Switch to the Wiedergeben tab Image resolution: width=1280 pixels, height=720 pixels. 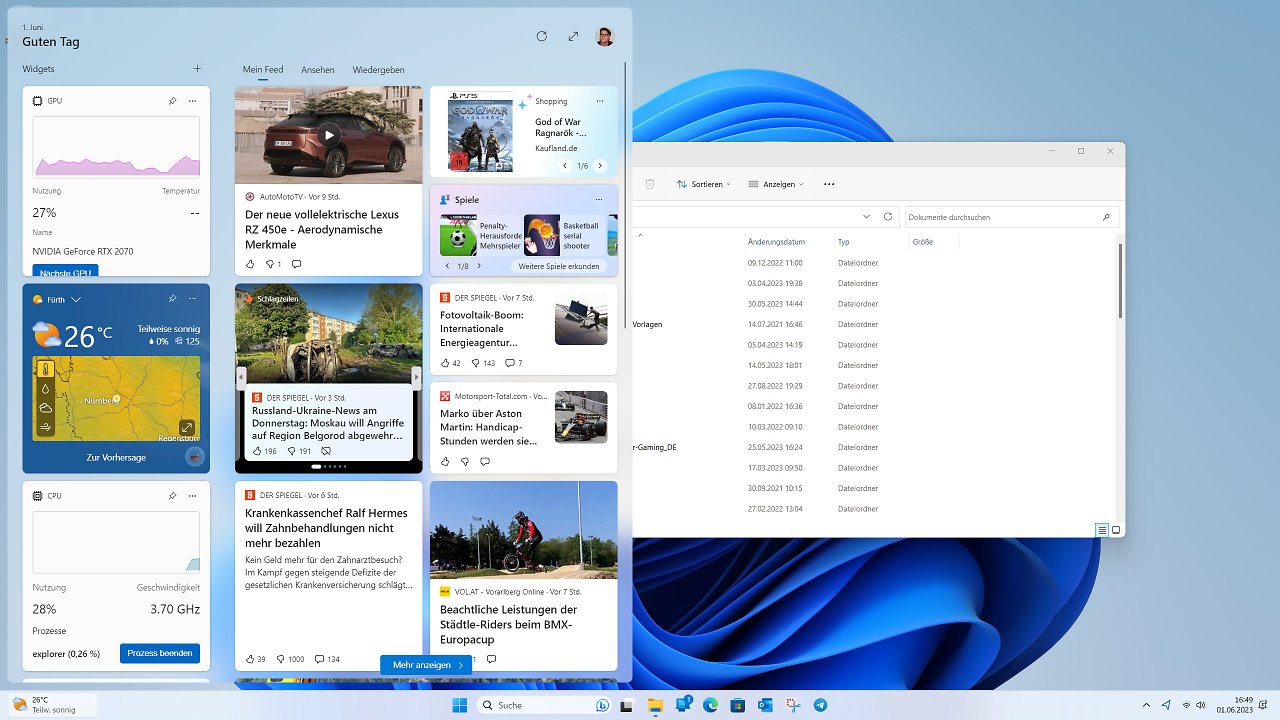click(x=378, y=70)
